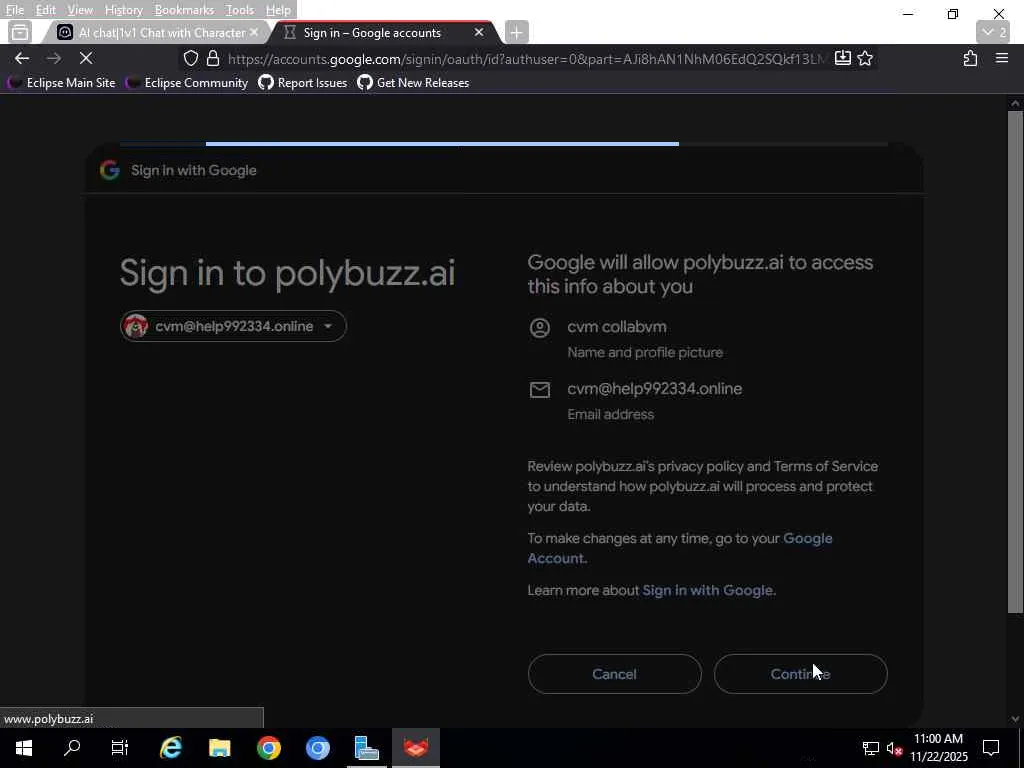Launch Internet Explorer from taskbar

(170, 748)
